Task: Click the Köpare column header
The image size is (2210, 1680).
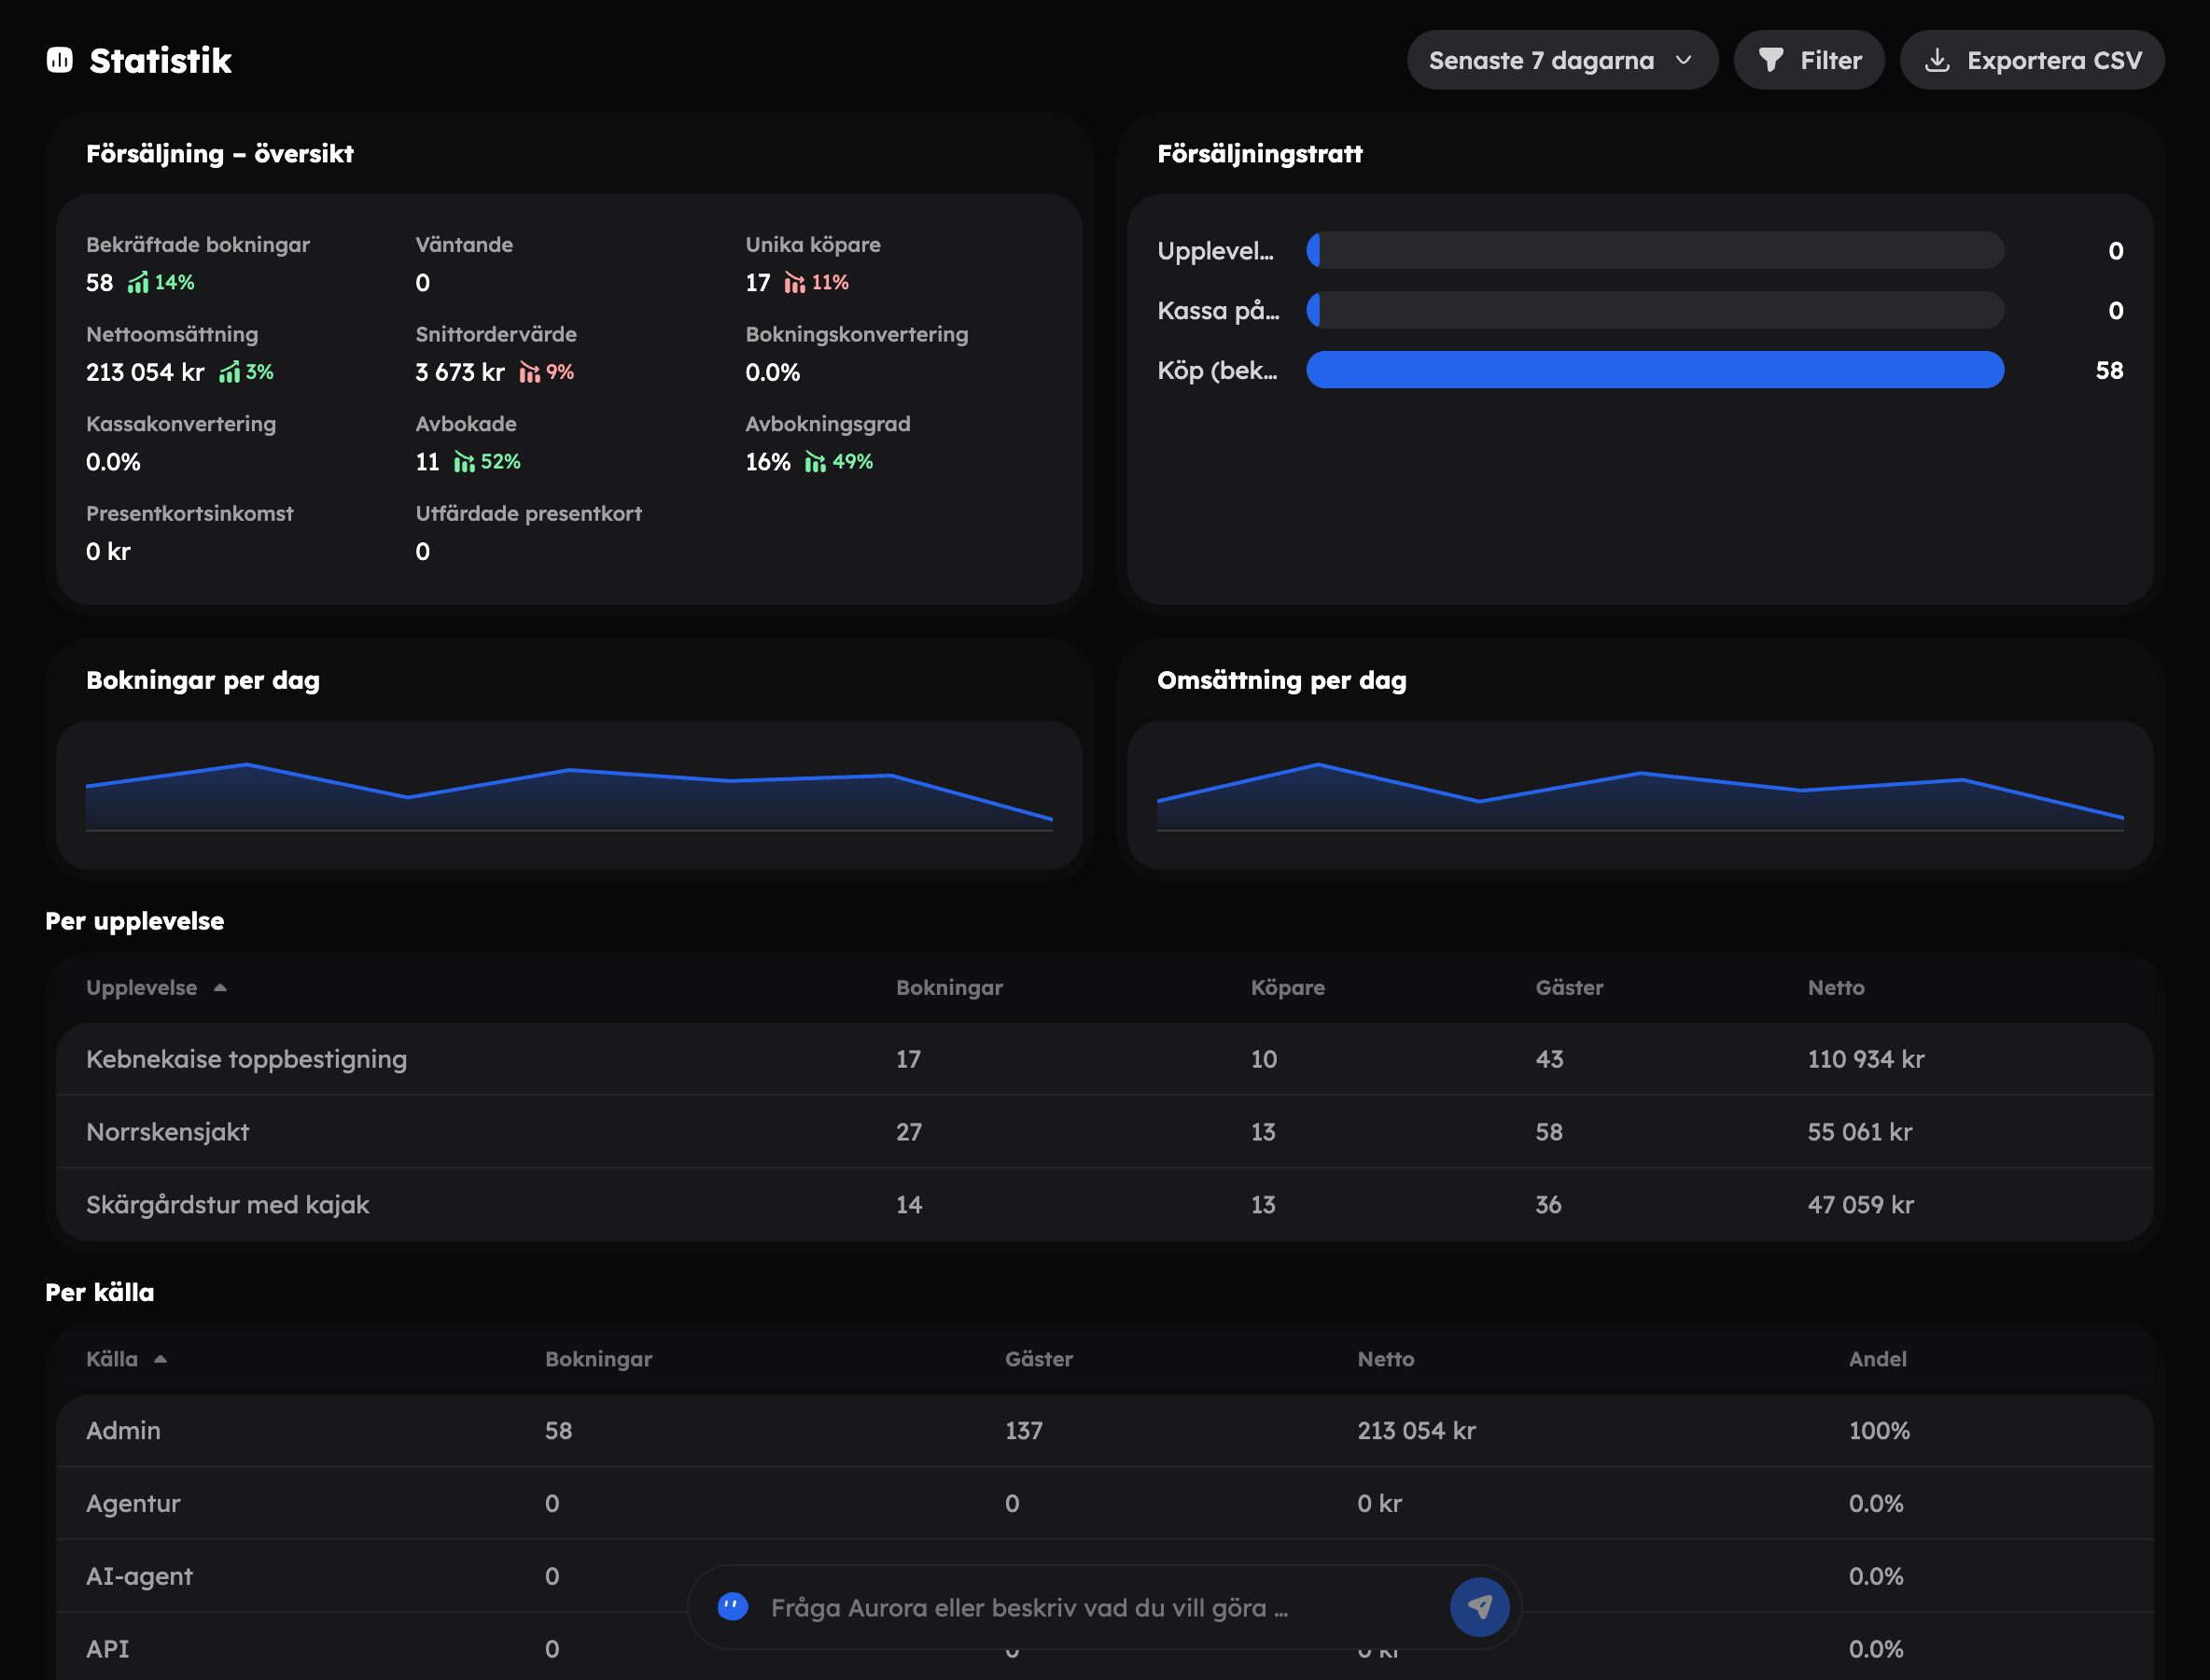Action: [x=1287, y=988]
